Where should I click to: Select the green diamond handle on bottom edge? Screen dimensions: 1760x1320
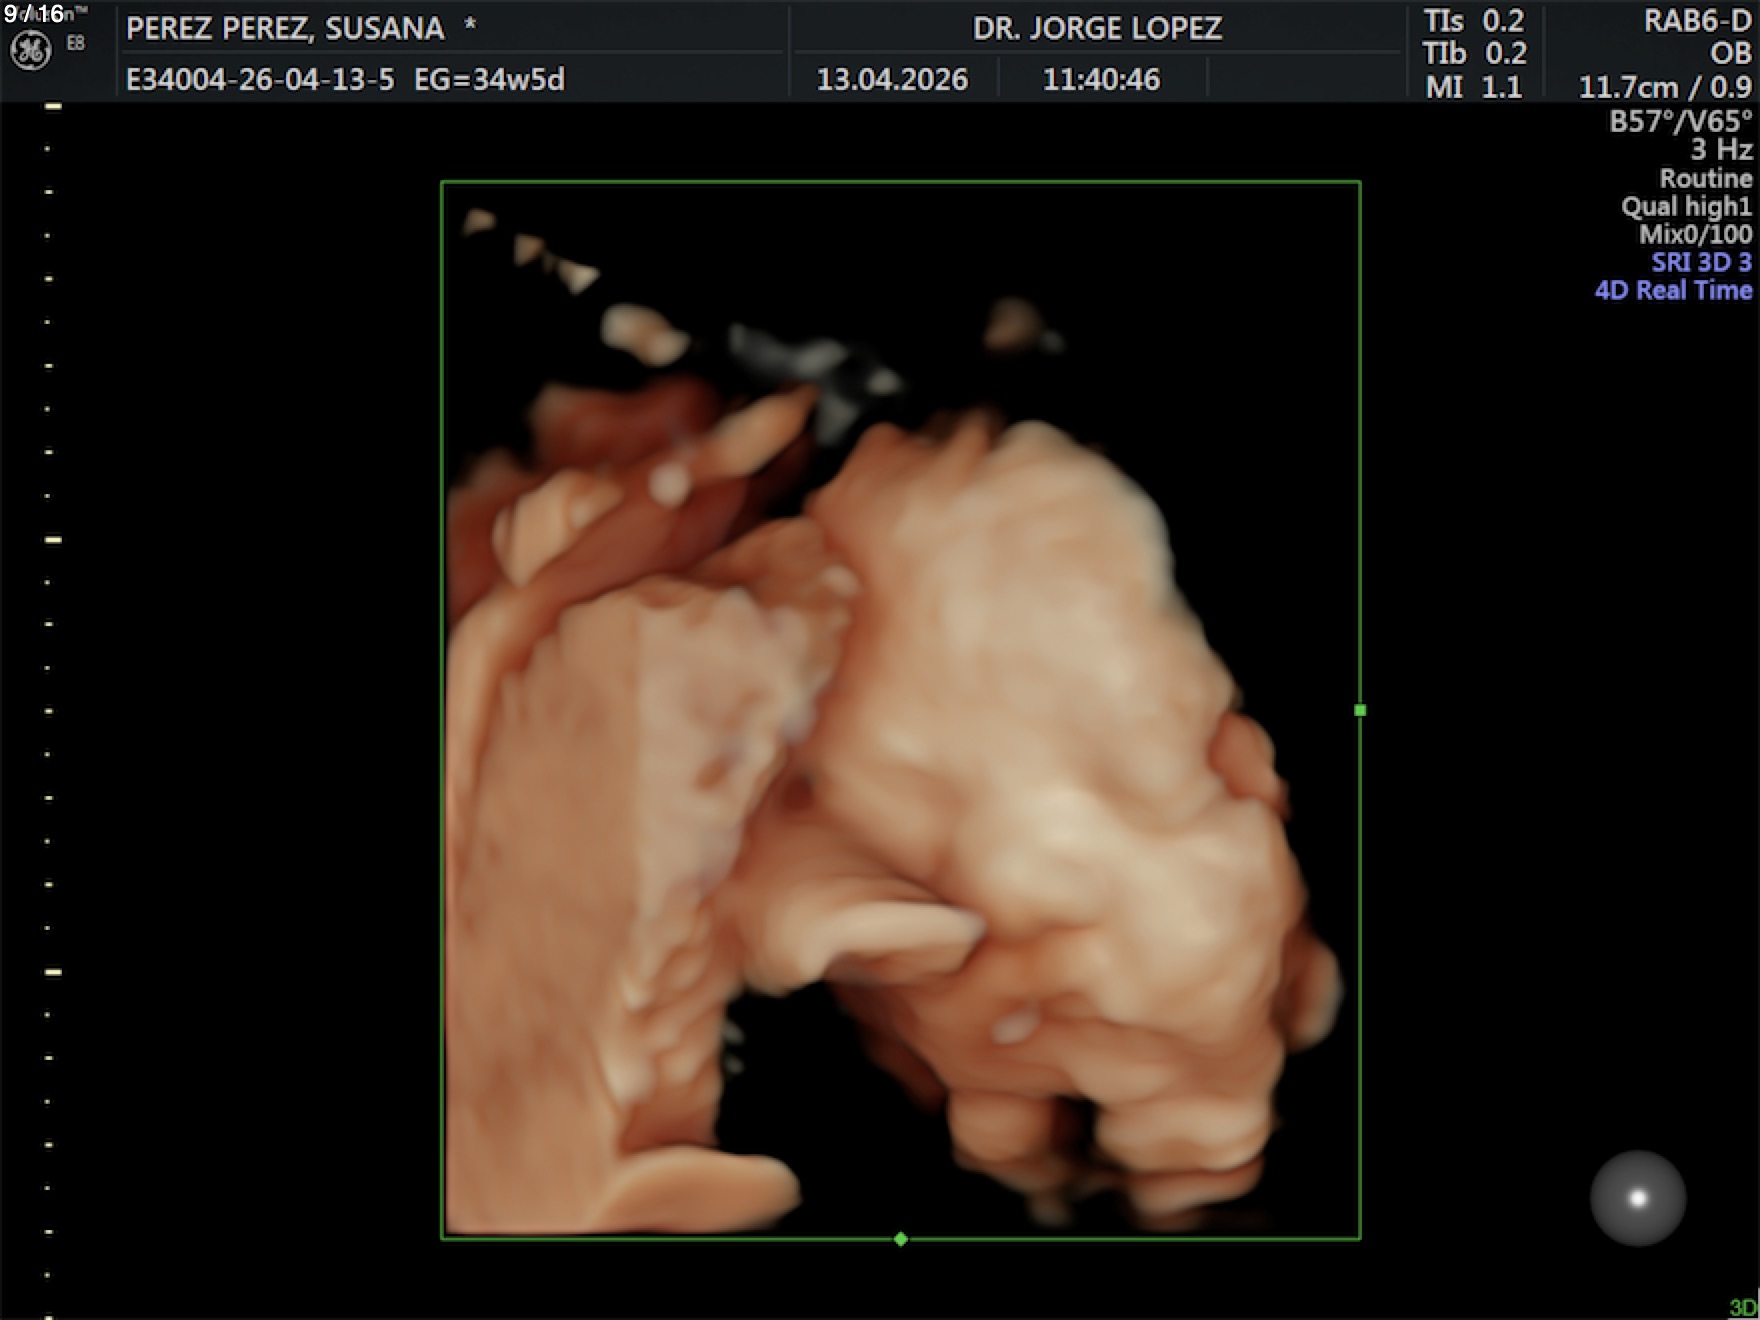pos(901,1239)
